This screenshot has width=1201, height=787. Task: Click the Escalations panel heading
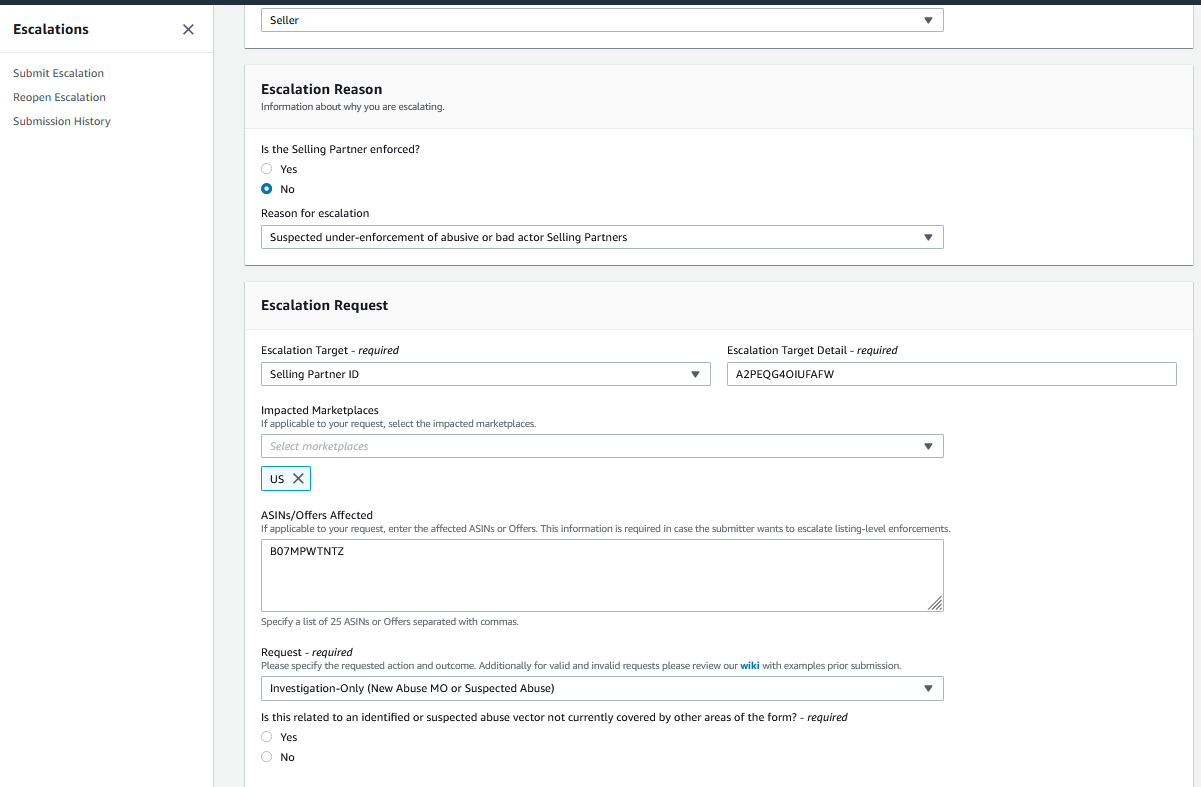tap(51, 30)
